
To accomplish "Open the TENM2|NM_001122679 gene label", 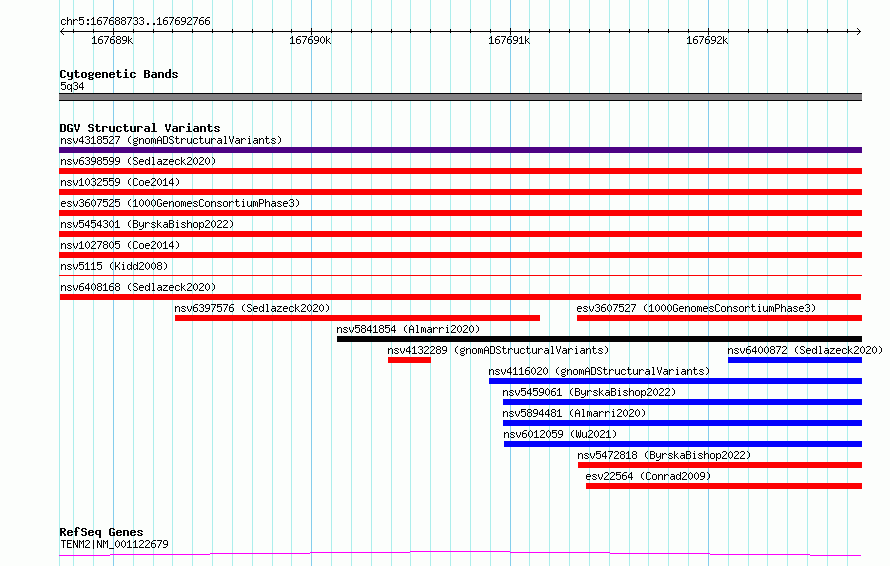I will click(x=114, y=544).
